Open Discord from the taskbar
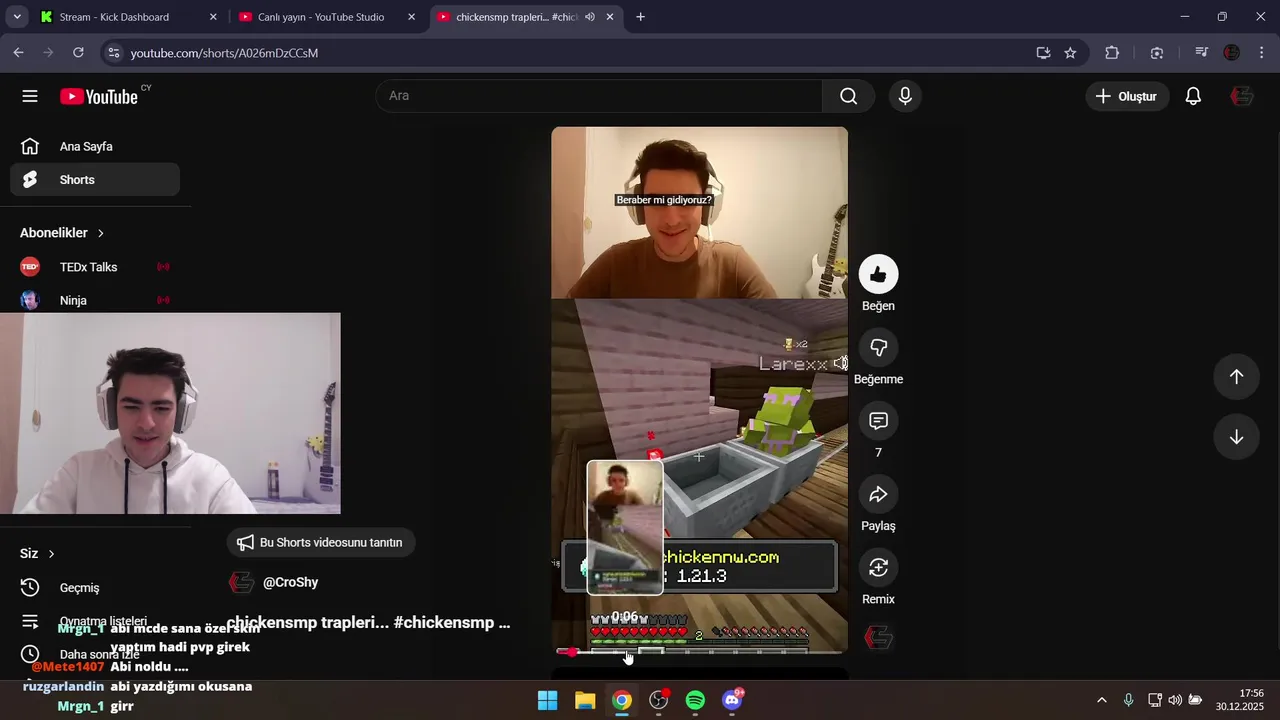Screen dimensions: 1280x720 [x=732, y=700]
